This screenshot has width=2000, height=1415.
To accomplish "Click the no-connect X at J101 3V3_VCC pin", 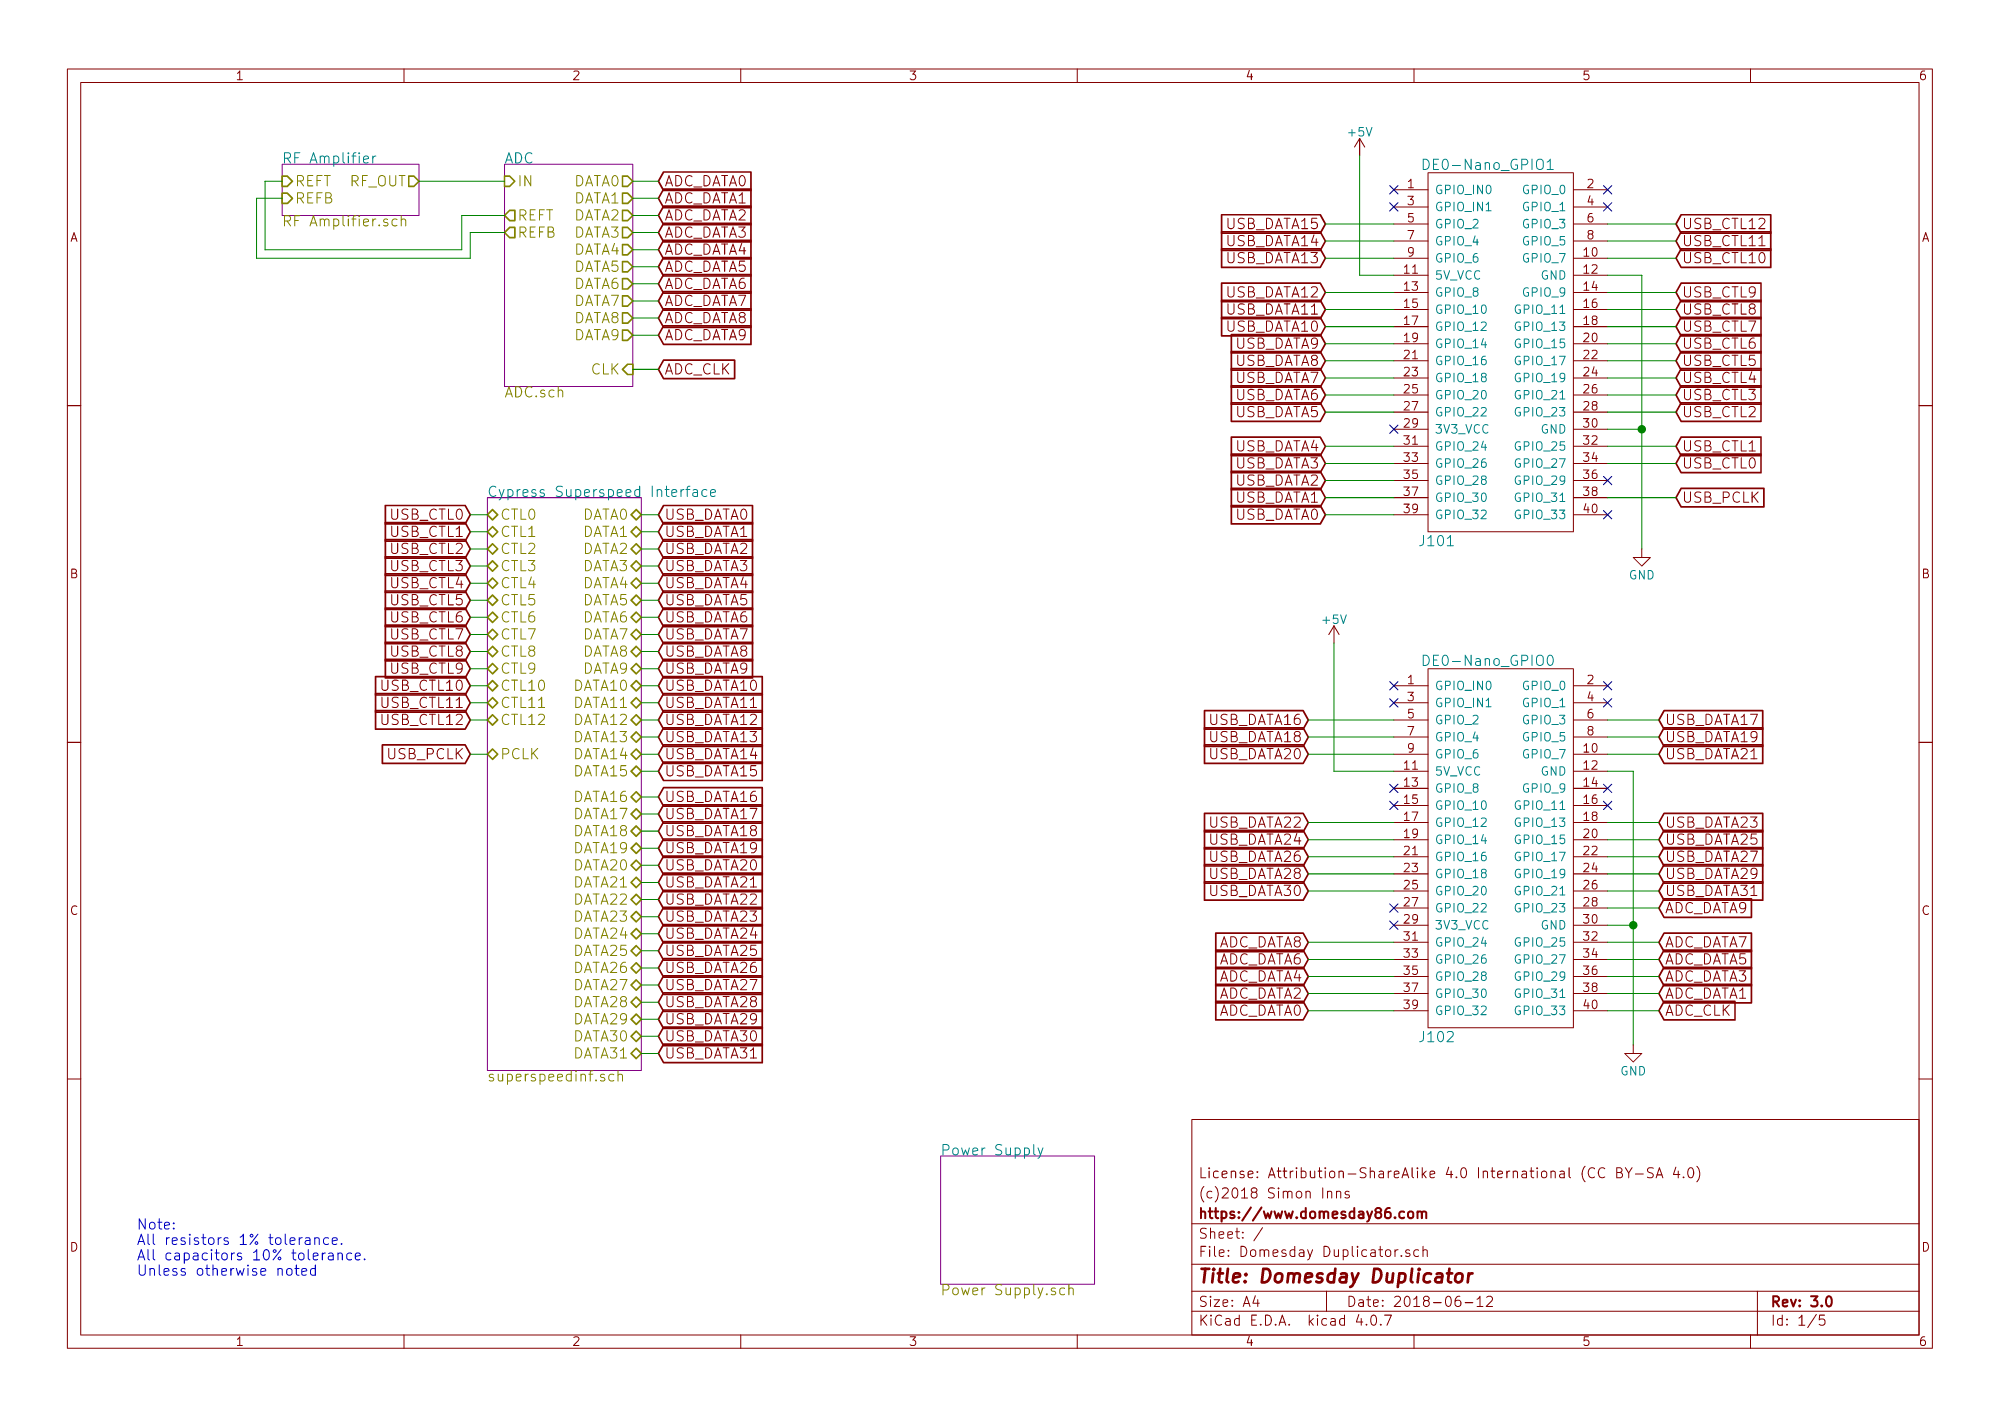I will [x=1393, y=429].
